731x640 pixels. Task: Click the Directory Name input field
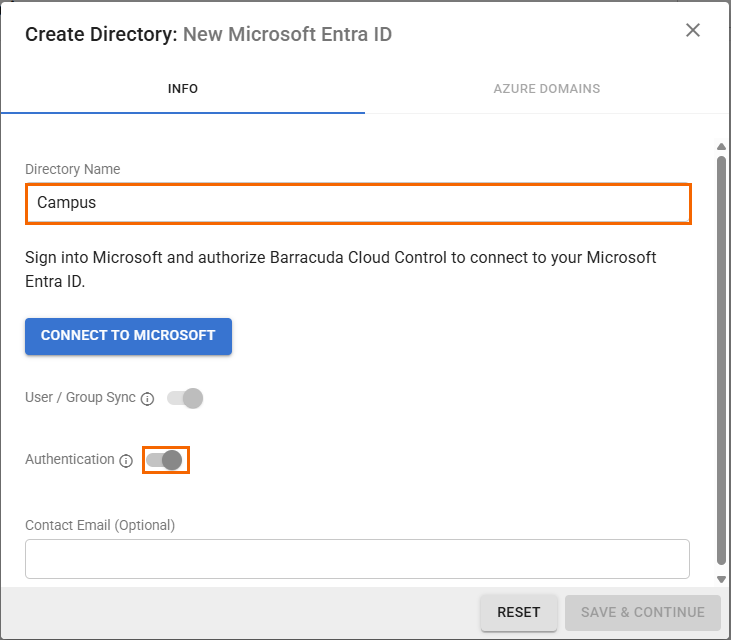coord(358,203)
